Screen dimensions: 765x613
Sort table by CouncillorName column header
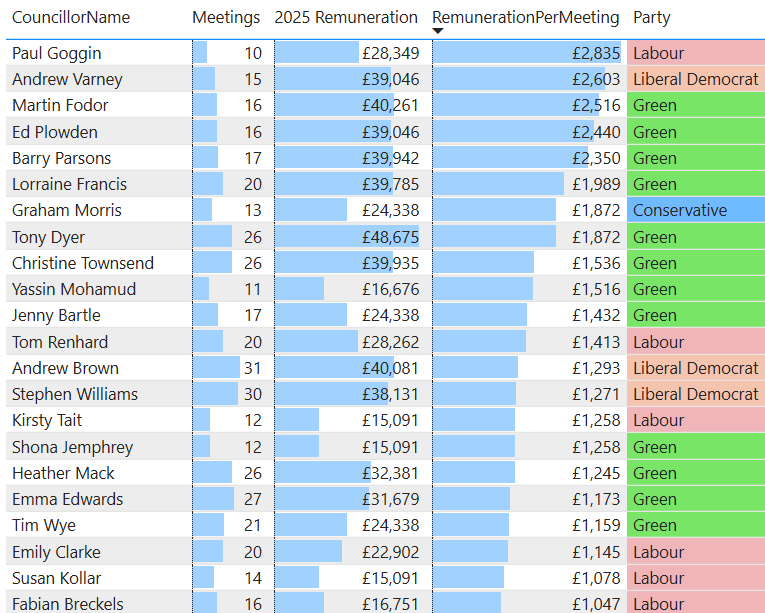[x=71, y=17]
